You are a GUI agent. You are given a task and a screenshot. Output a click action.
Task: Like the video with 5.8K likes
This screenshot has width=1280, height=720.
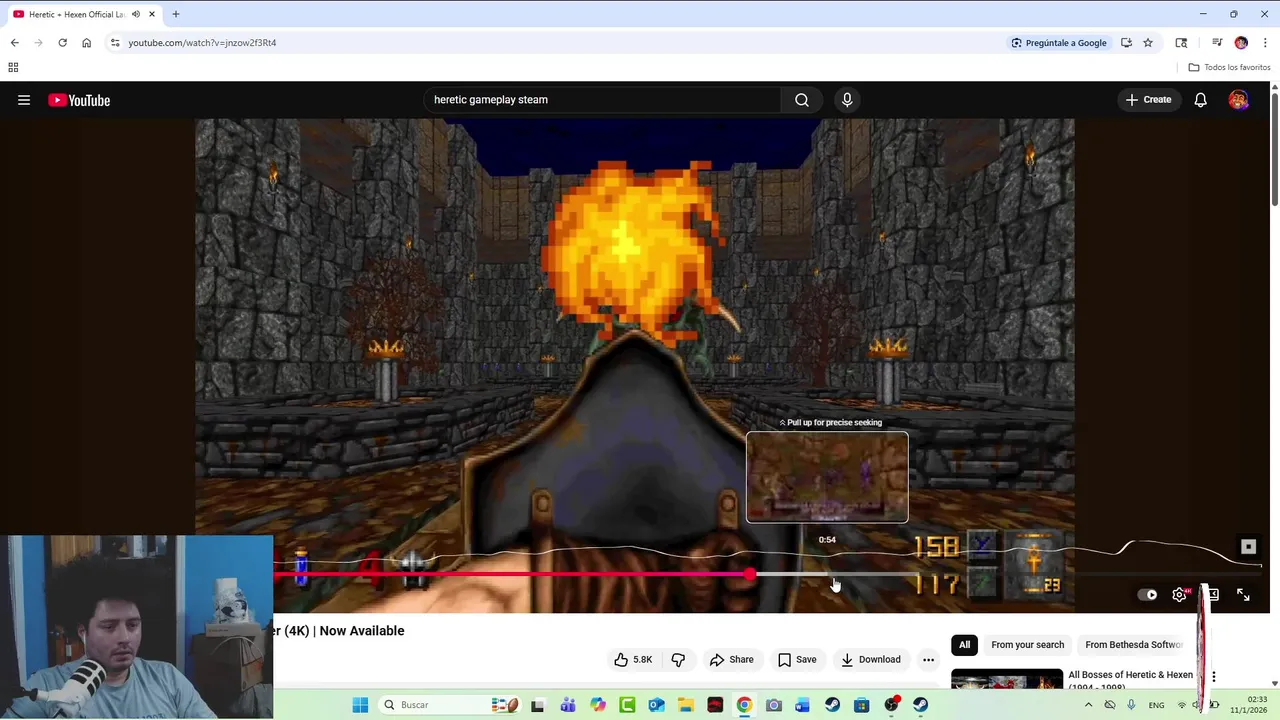click(633, 660)
